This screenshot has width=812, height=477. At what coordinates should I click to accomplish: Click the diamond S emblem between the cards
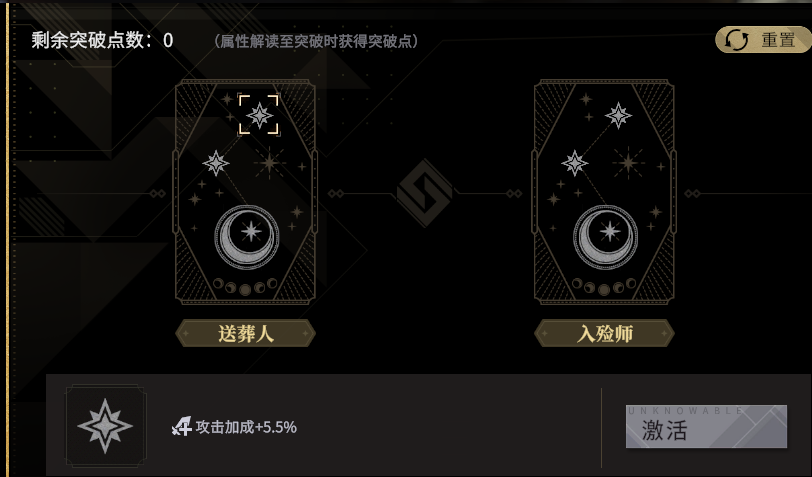(425, 193)
